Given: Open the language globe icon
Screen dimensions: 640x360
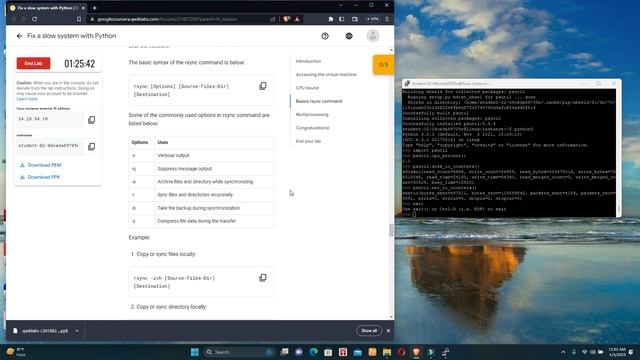Looking at the screenshot, I should click(x=349, y=36).
